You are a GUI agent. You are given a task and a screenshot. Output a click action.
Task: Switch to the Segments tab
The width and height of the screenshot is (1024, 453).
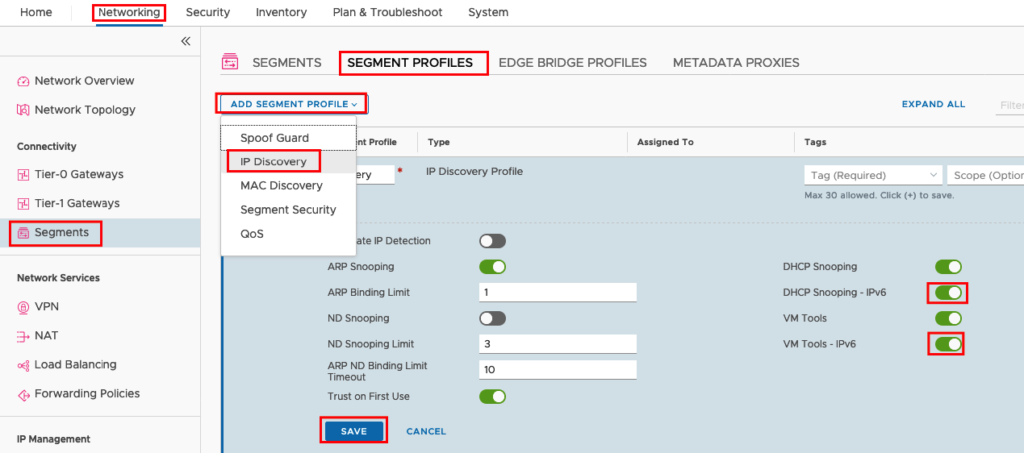287,63
